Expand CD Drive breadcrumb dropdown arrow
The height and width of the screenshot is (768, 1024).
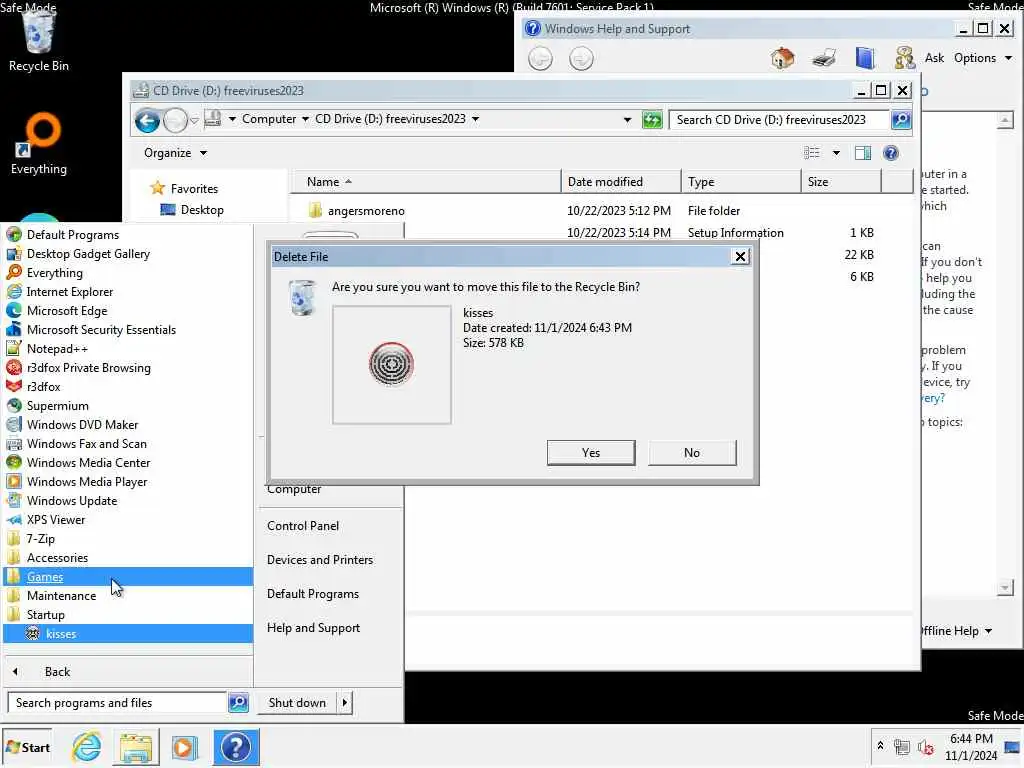(x=475, y=119)
